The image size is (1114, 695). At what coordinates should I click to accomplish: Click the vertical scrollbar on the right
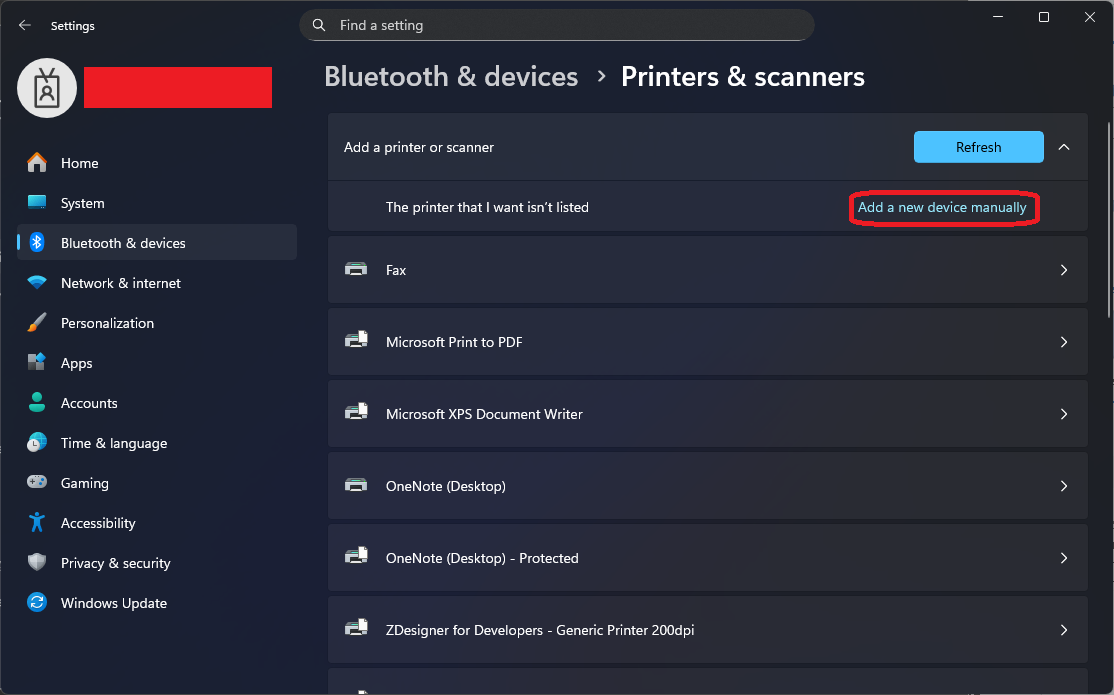click(1109, 220)
